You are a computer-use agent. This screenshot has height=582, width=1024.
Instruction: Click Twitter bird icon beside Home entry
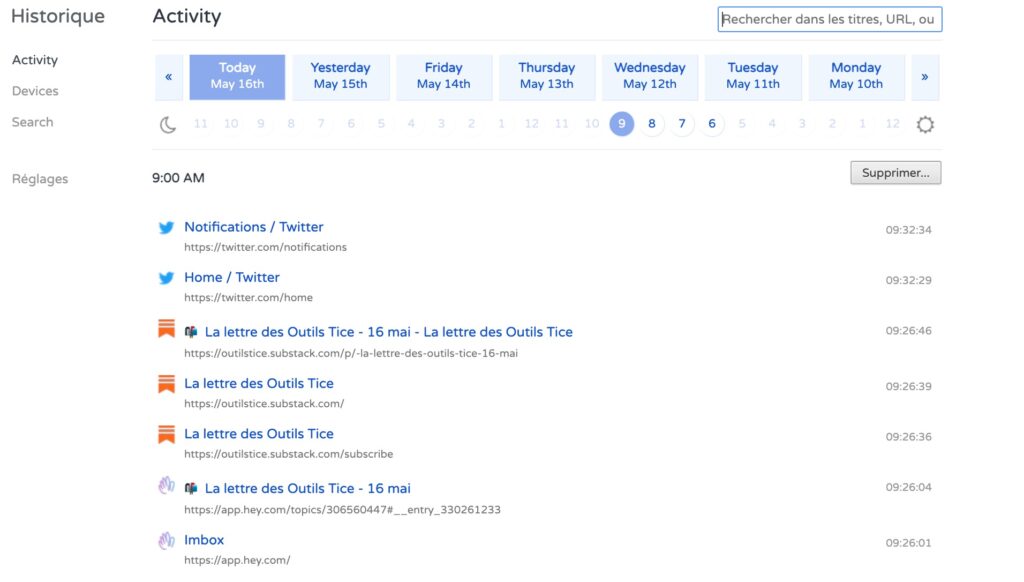[167, 278]
